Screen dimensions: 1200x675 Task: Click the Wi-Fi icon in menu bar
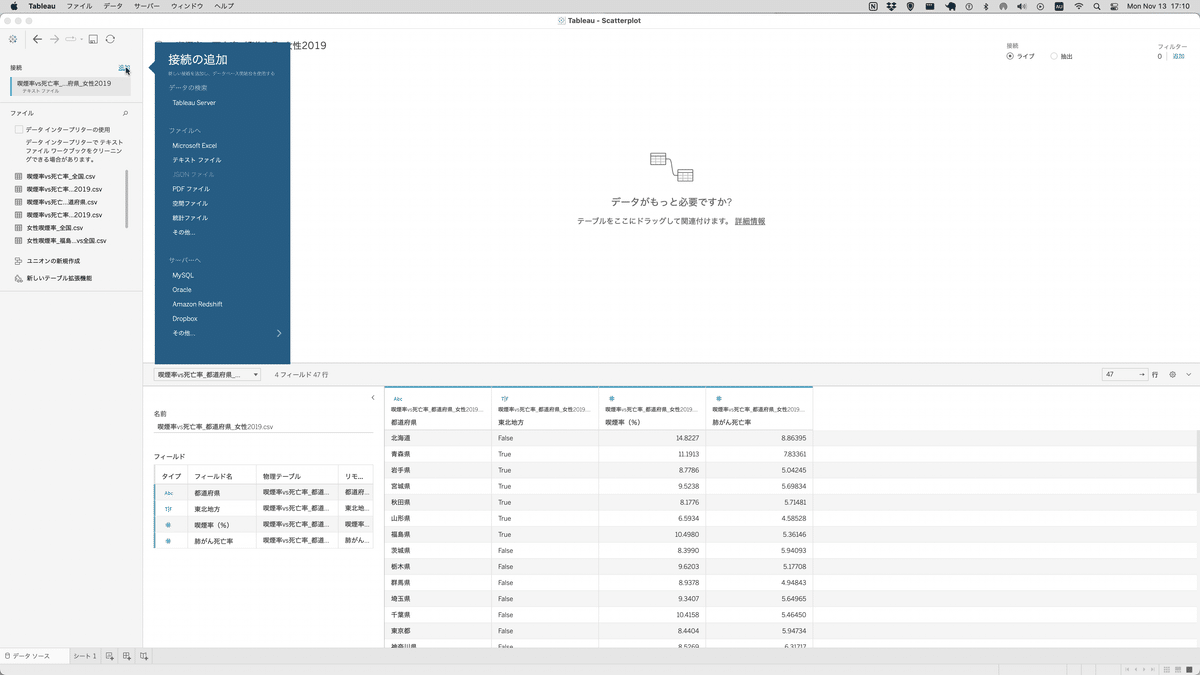1078,6
